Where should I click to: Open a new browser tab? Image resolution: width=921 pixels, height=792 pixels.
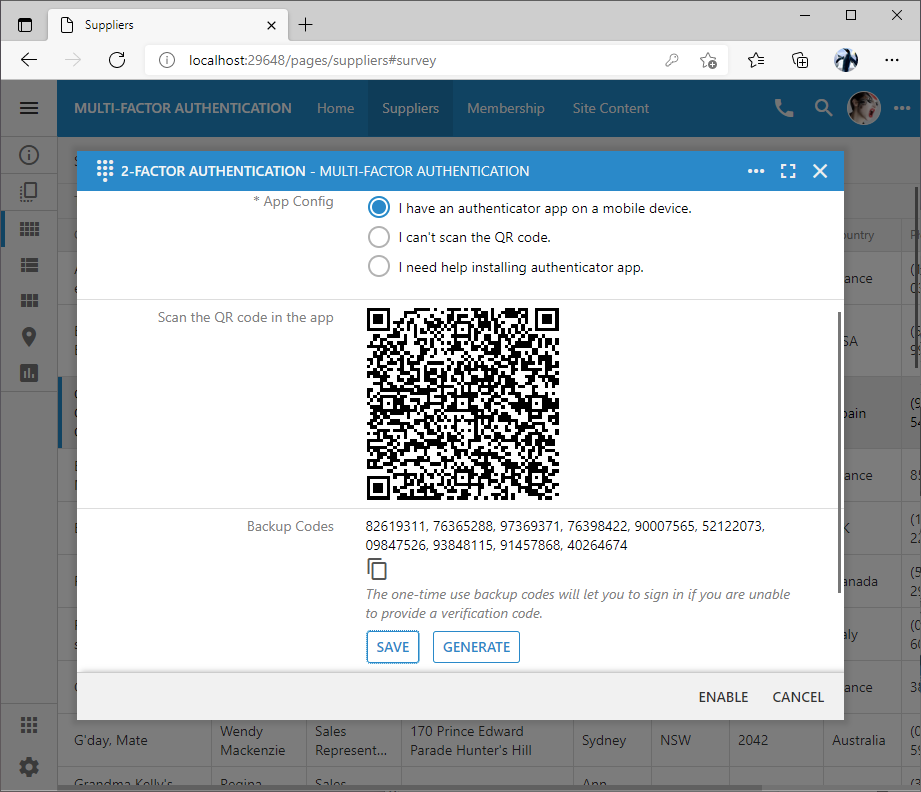point(305,25)
